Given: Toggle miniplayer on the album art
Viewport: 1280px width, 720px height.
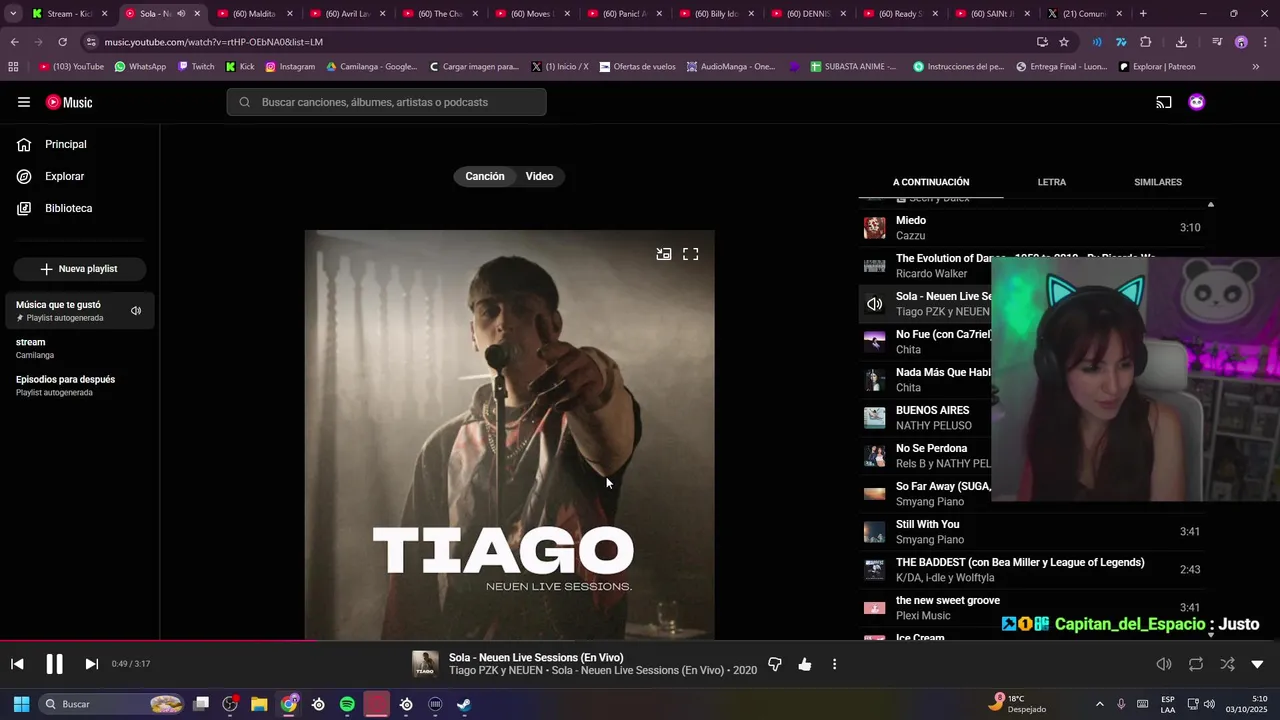Looking at the screenshot, I should coord(664,254).
